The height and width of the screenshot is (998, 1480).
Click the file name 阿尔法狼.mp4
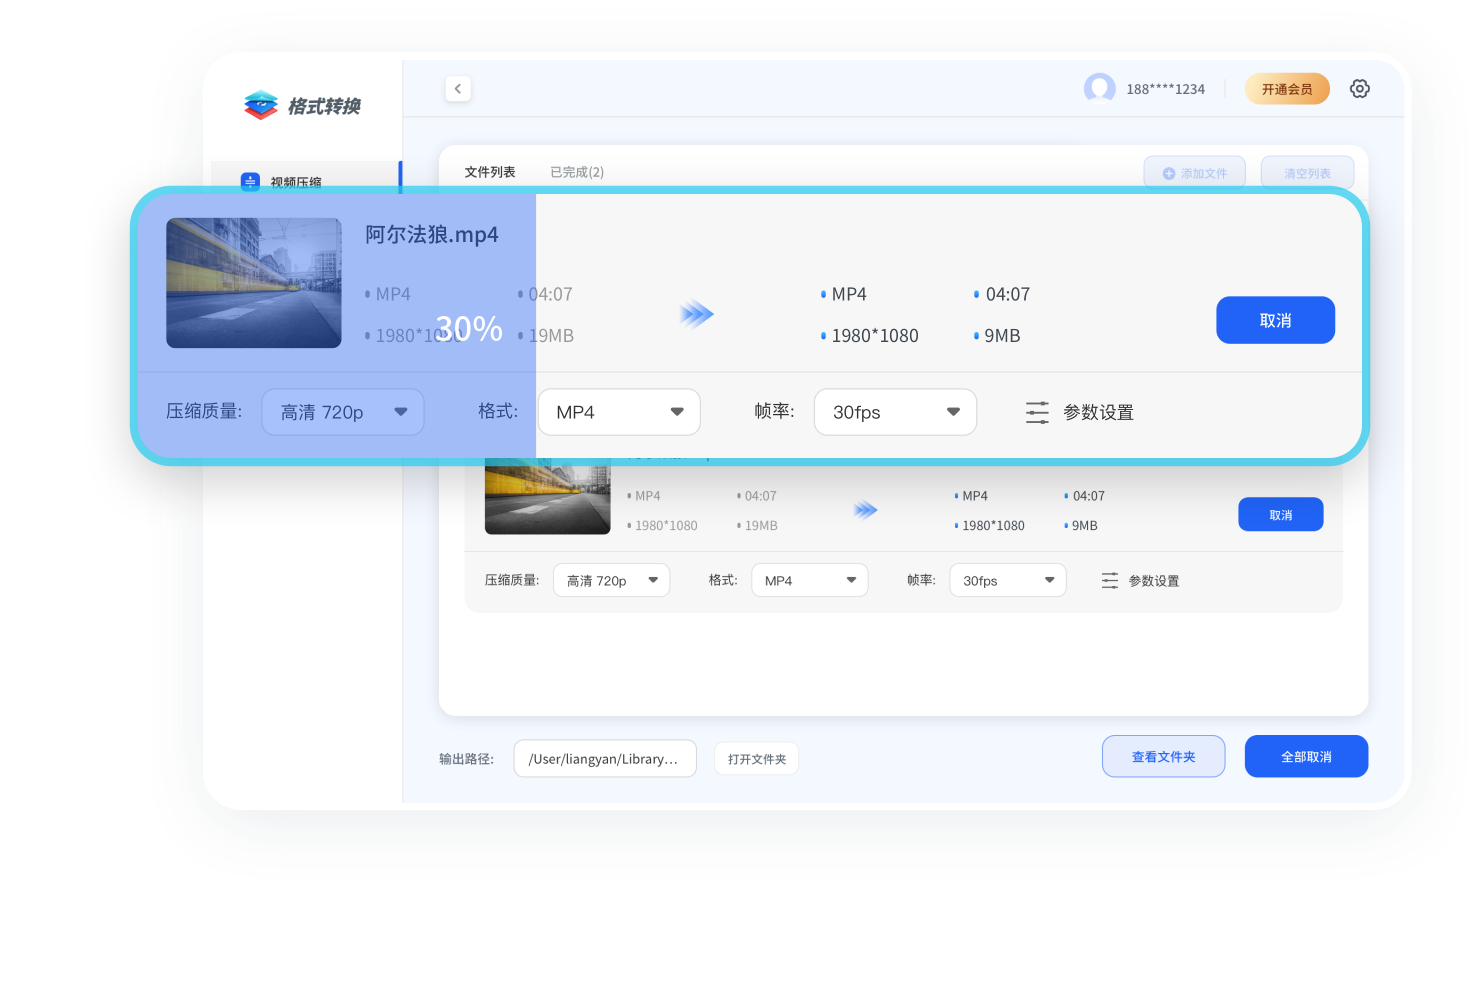tap(432, 235)
